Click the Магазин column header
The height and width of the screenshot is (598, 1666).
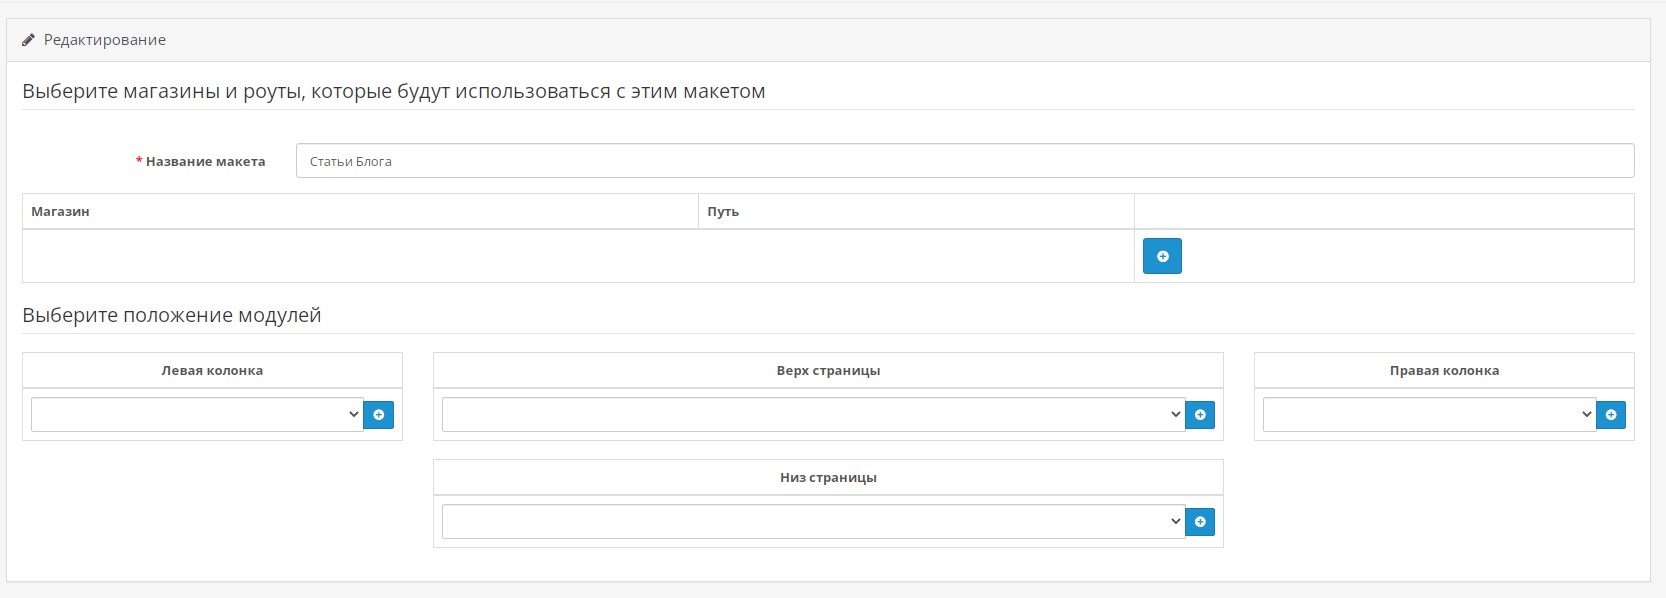[60, 211]
